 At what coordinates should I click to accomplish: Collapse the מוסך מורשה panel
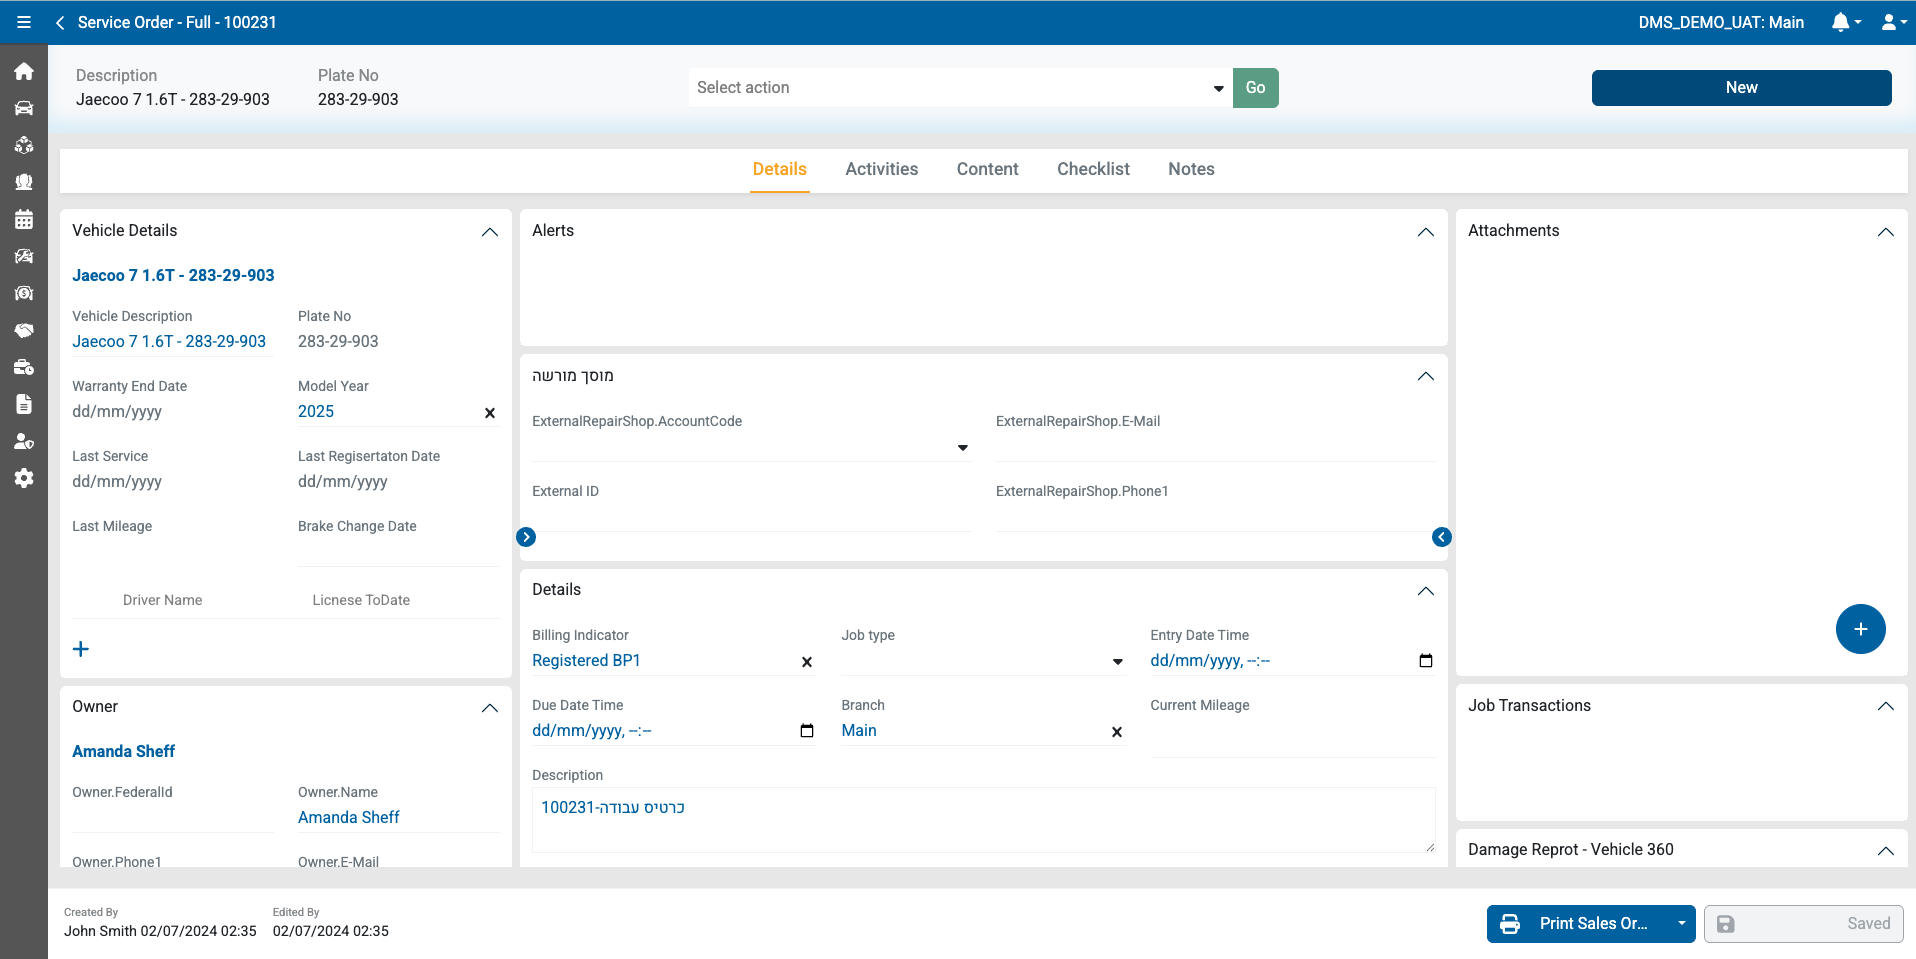(1426, 376)
